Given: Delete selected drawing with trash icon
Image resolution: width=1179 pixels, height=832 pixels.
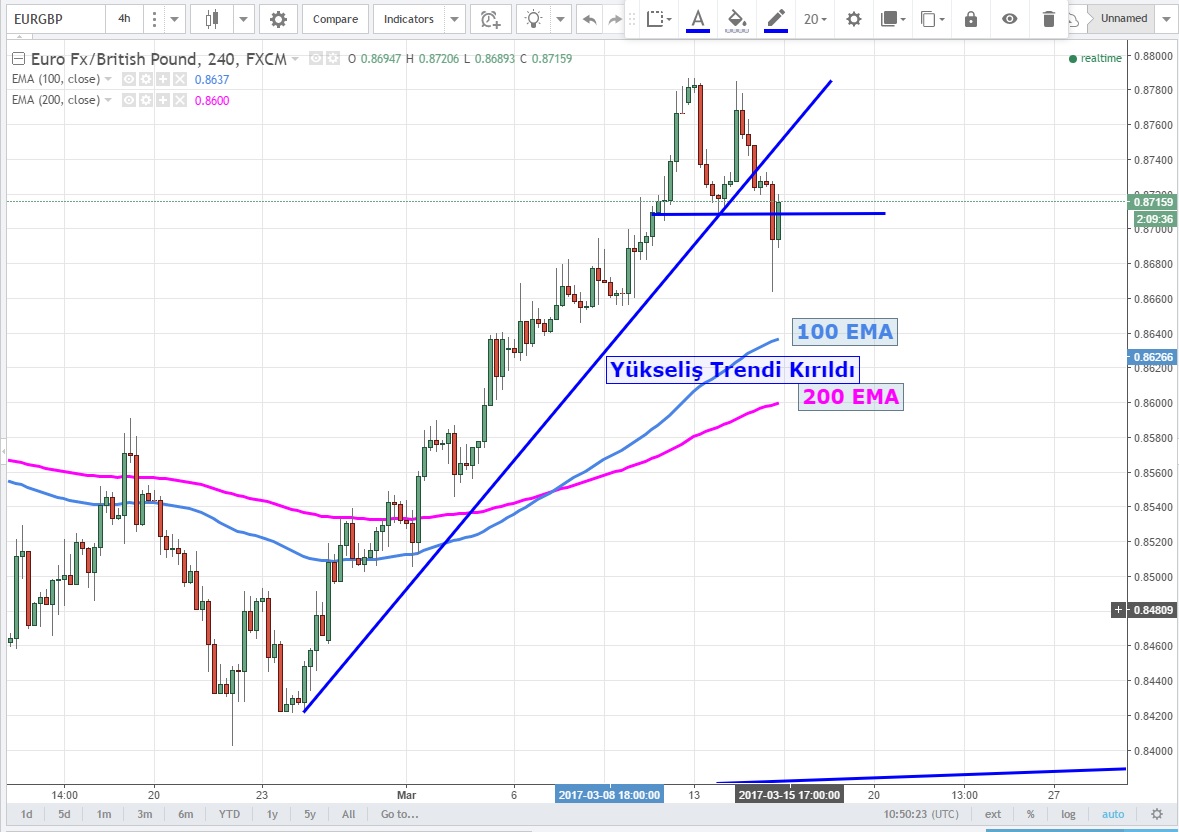Looking at the screenshot, I should tap(1048, 19).
